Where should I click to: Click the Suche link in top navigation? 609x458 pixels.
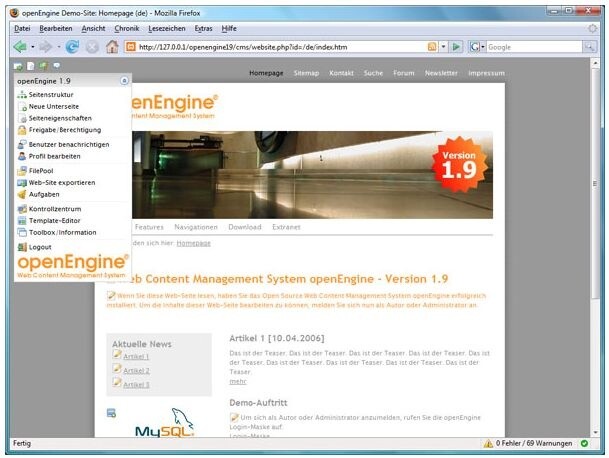pyautogui.click(x=373, y=73)
